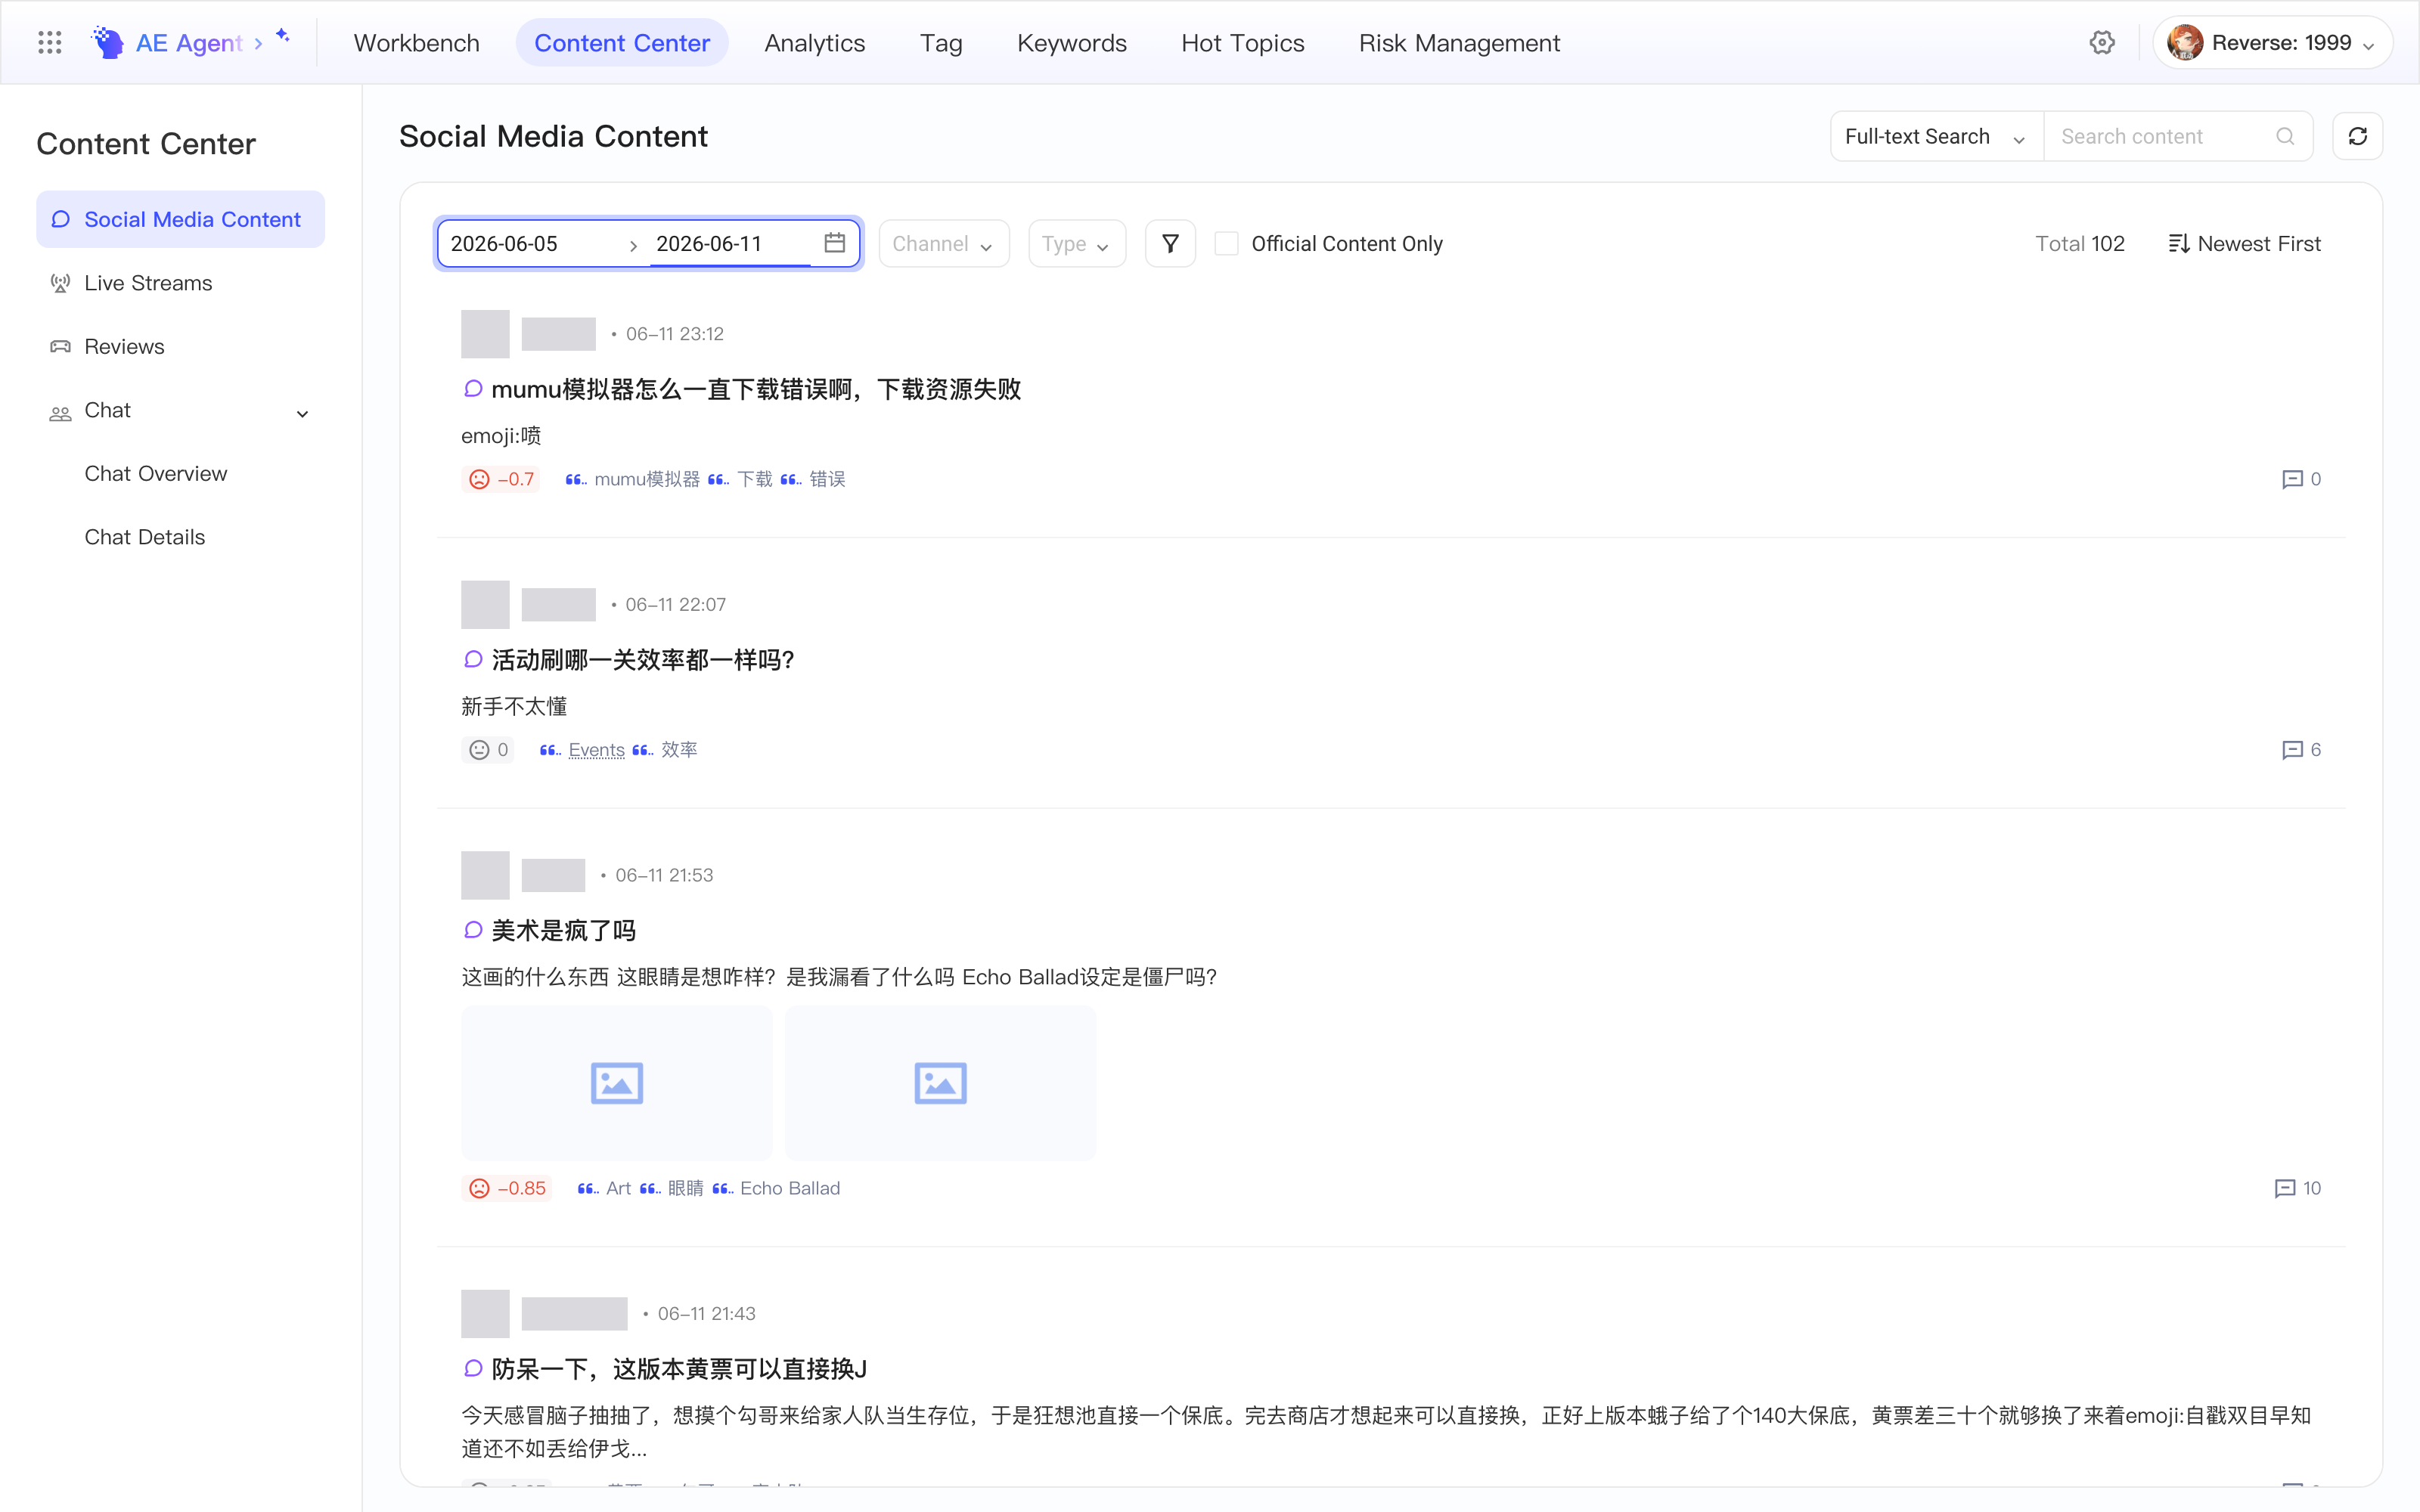Open the Analytics tab

click(x=814, y=43)
